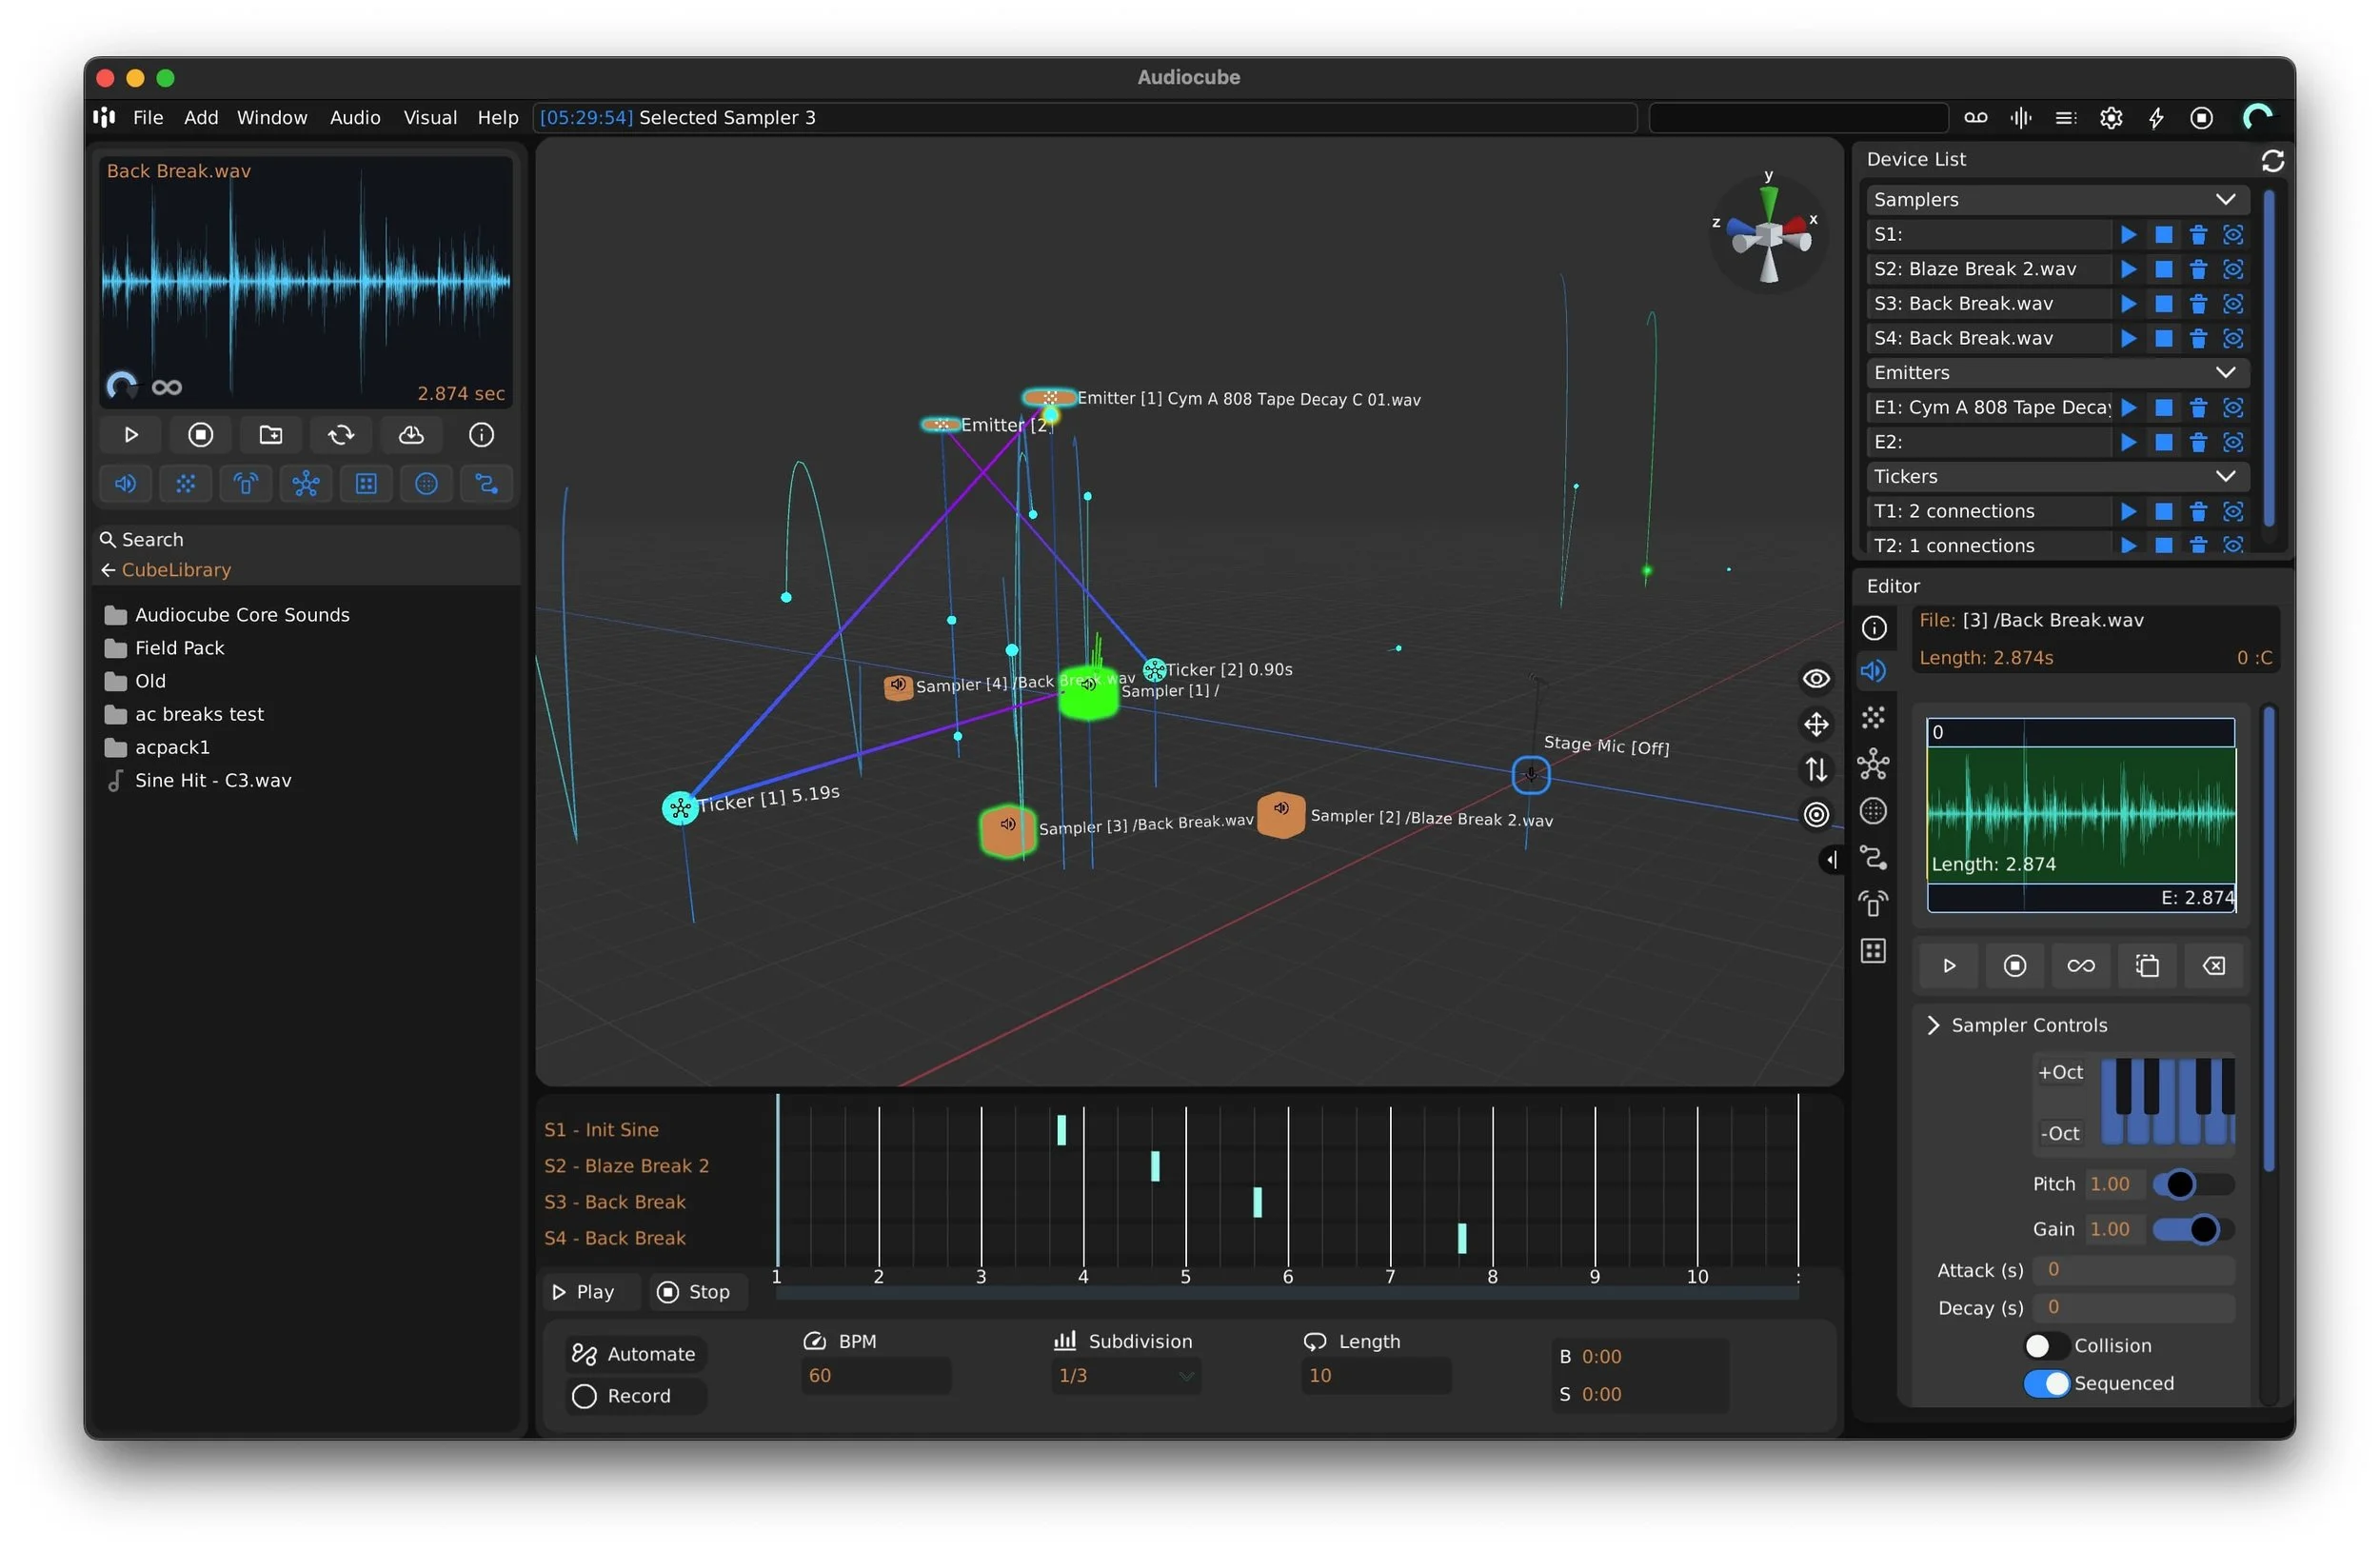This screenshot has width=2380, height=1551.
Task: Click the cloud download icon under Back Break.wav
Action: click(411, 434)
